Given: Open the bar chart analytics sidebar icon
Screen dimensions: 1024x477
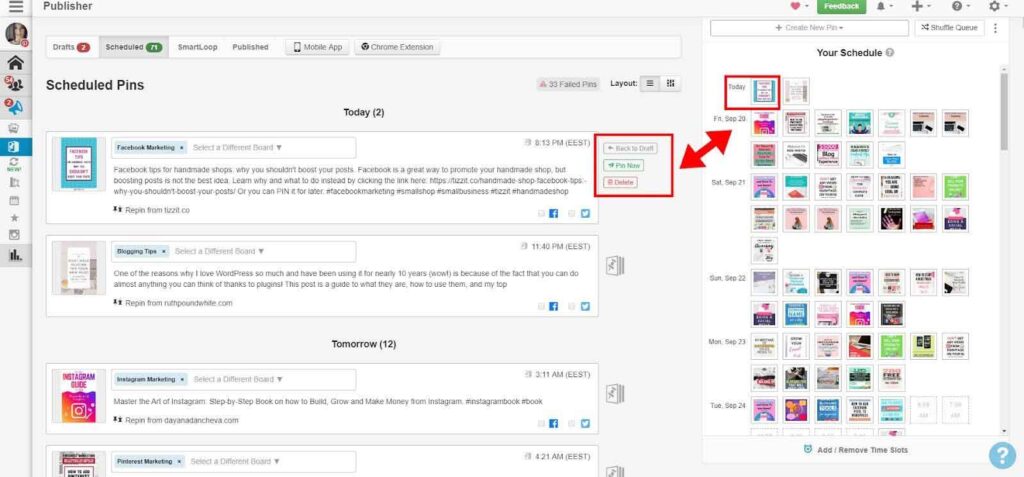Looking at the screenshot, I should pos(14,255).
